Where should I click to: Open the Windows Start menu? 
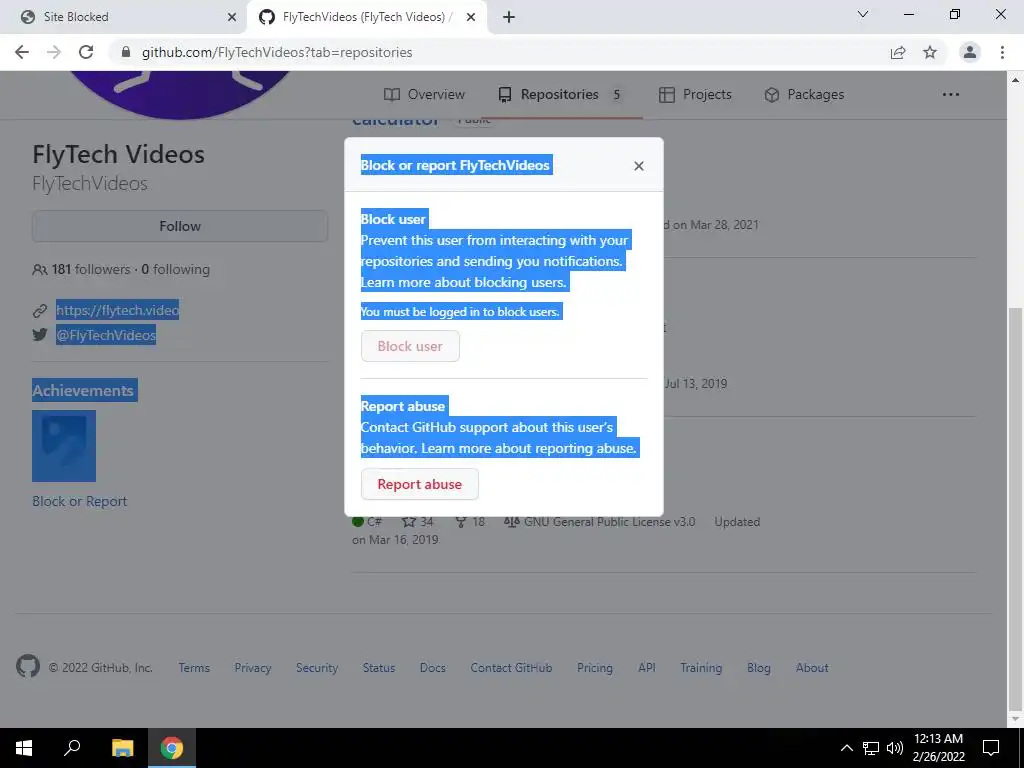click(x=24, y=748)
